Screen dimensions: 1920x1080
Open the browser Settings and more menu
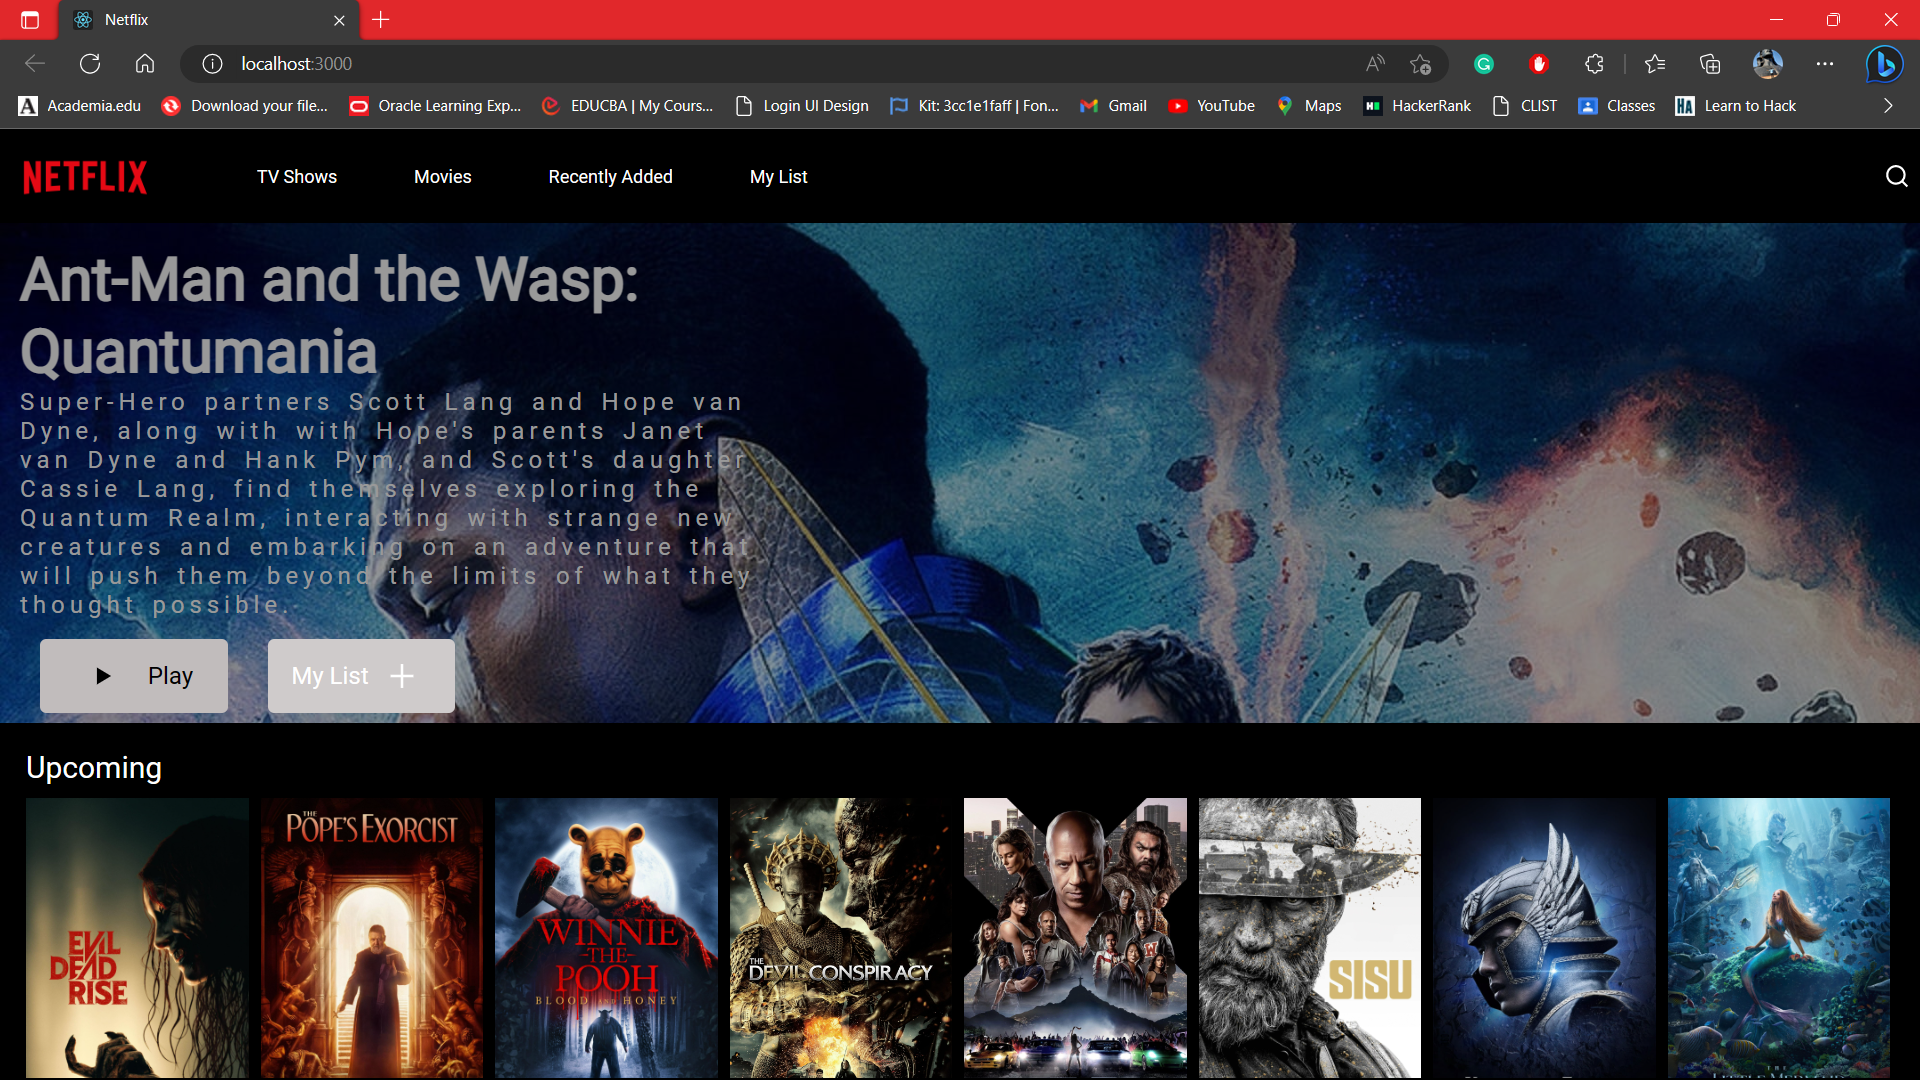[1825, 63]
